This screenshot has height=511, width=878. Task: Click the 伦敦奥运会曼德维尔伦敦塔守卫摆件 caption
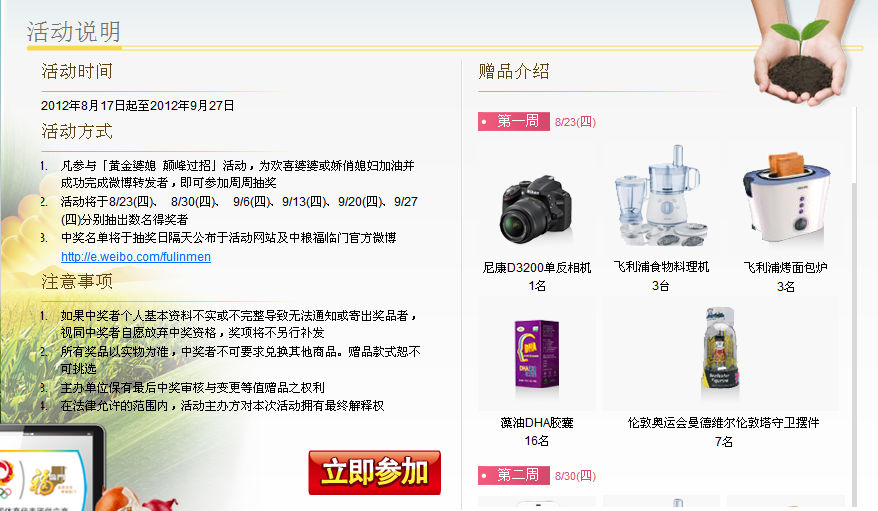[723, 423]
